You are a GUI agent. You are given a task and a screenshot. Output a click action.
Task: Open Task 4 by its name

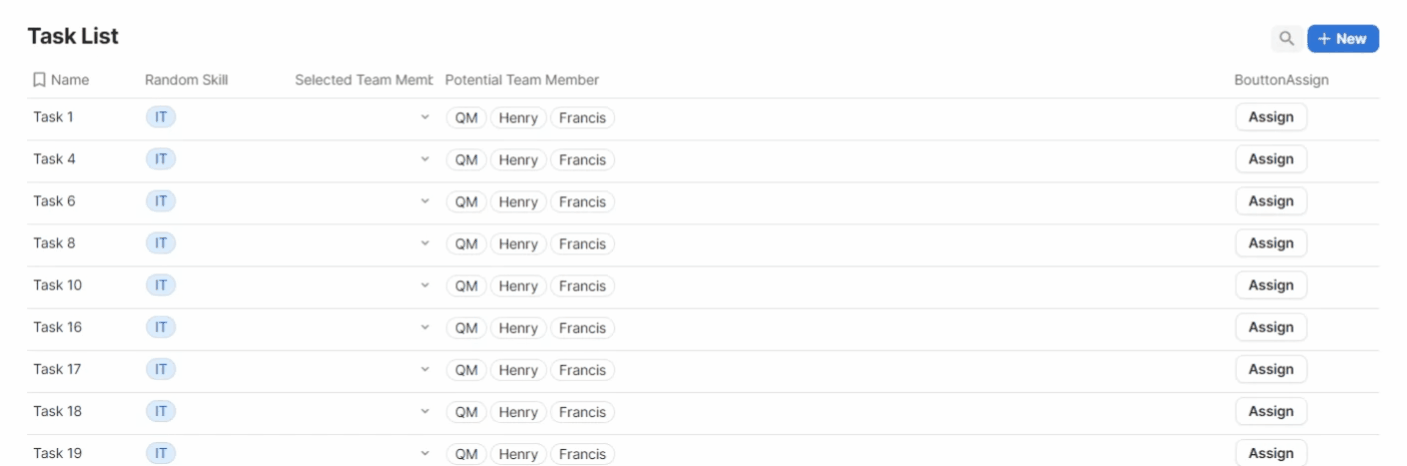pos(54,159)
